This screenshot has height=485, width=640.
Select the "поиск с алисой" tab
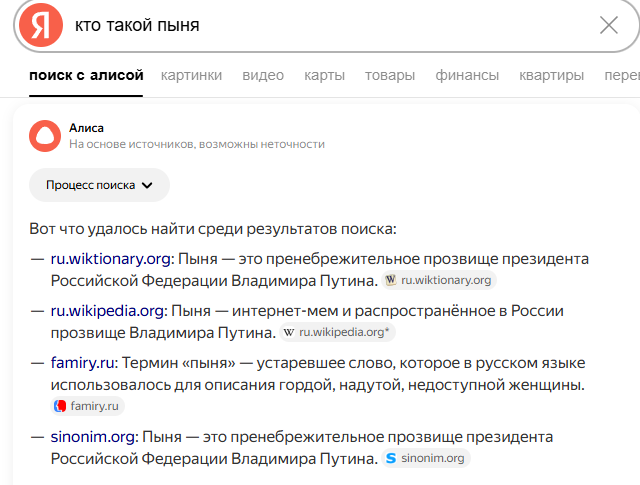pyautogui.click(x=87, y=75)
